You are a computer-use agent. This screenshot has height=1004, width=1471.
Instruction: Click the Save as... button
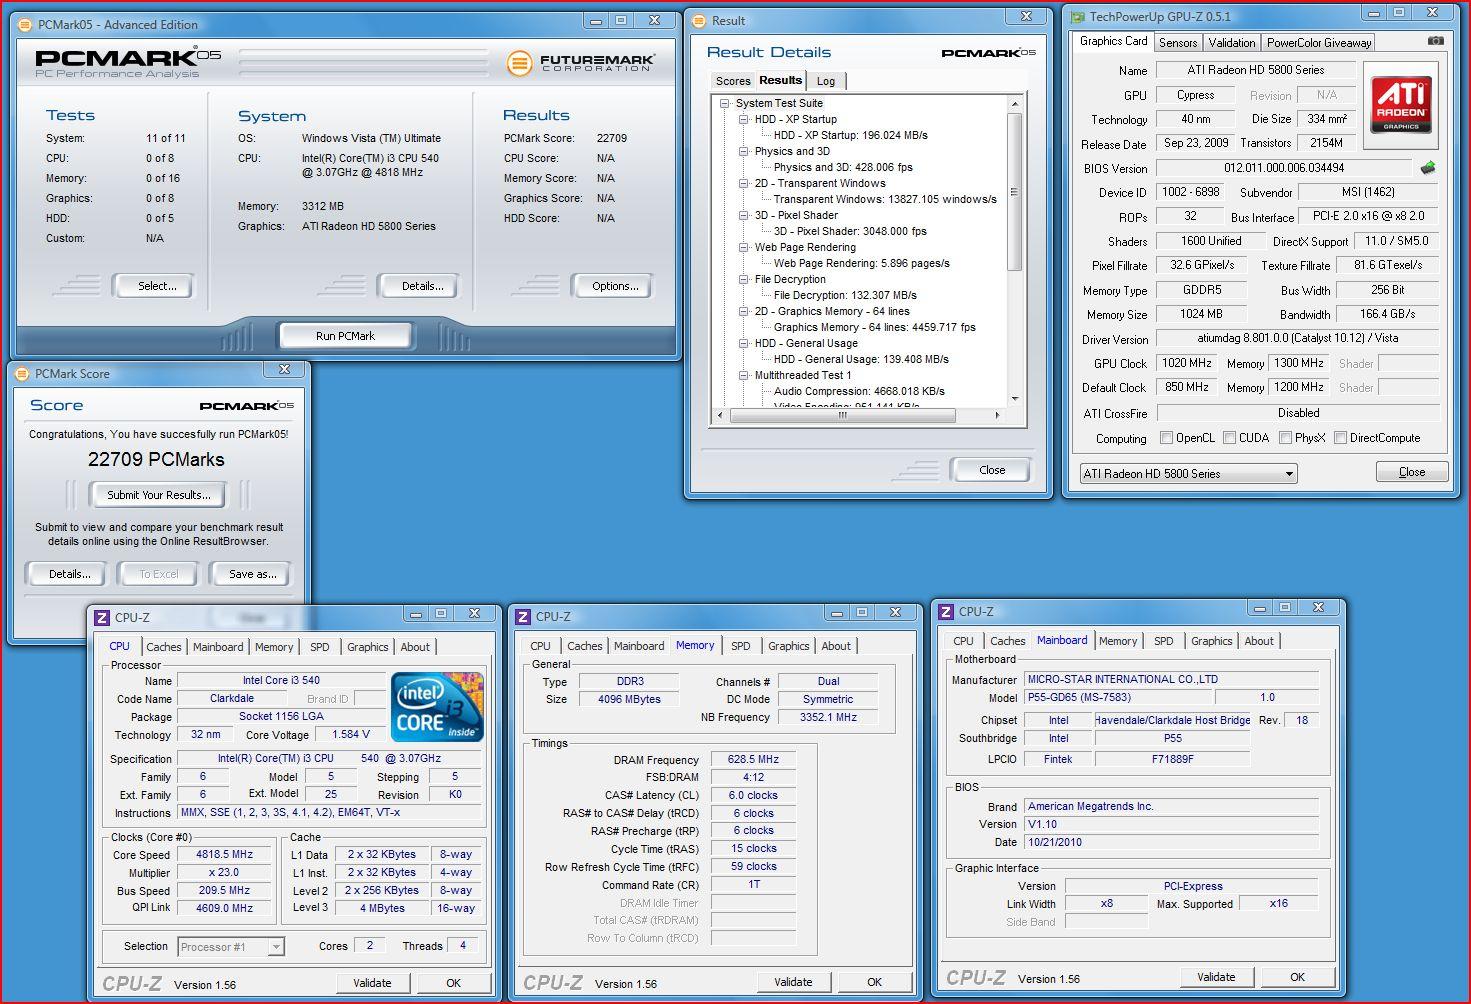(252, 574)
